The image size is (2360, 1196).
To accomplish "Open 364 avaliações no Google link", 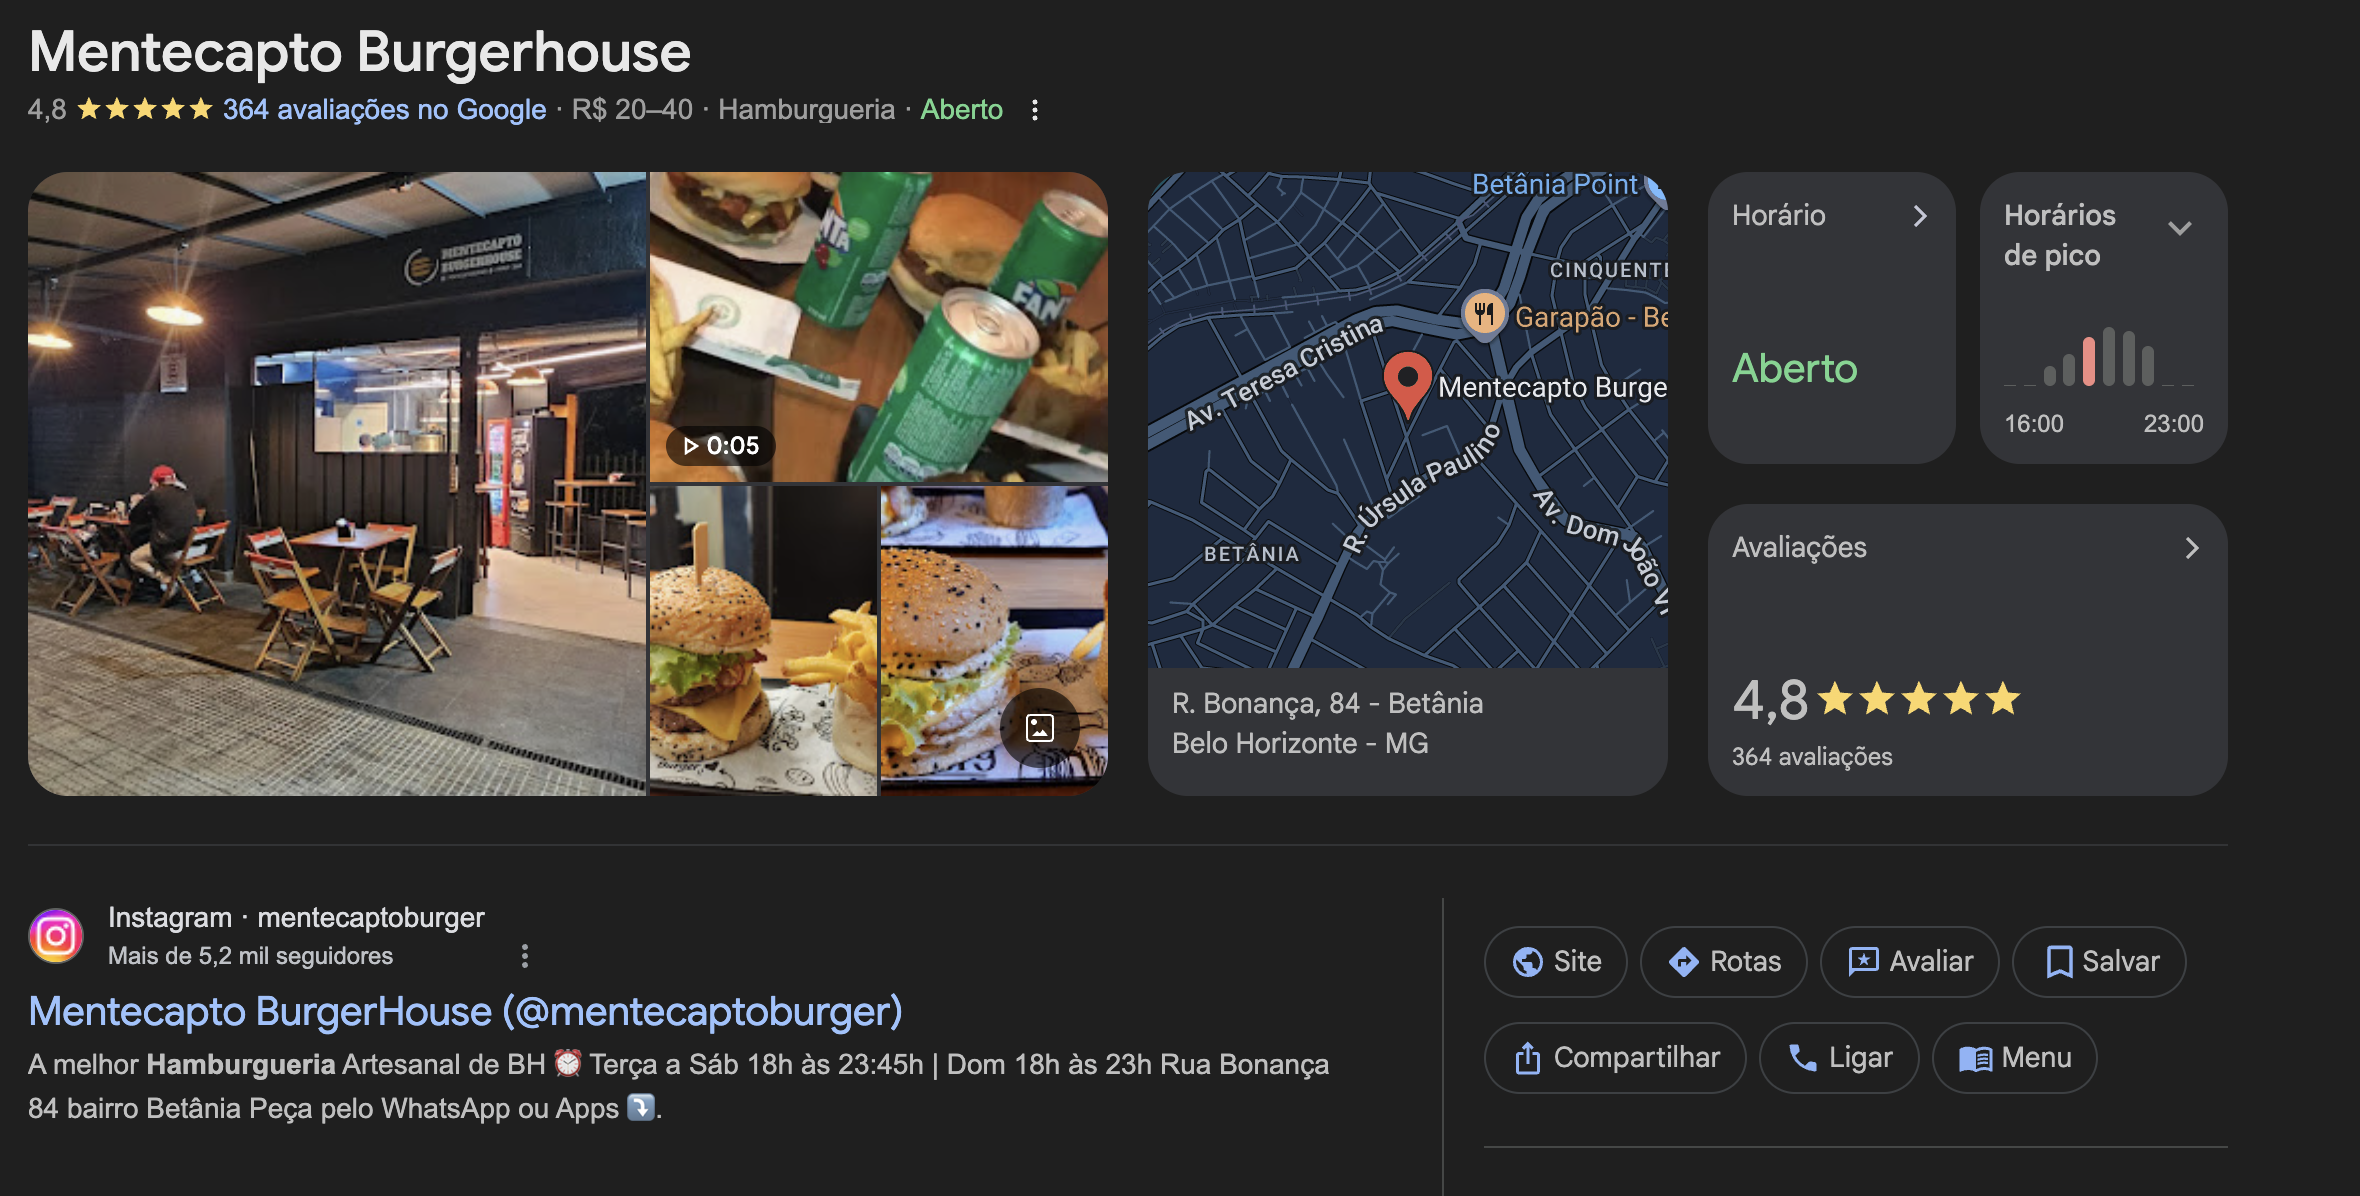I will tap(384, 109).
